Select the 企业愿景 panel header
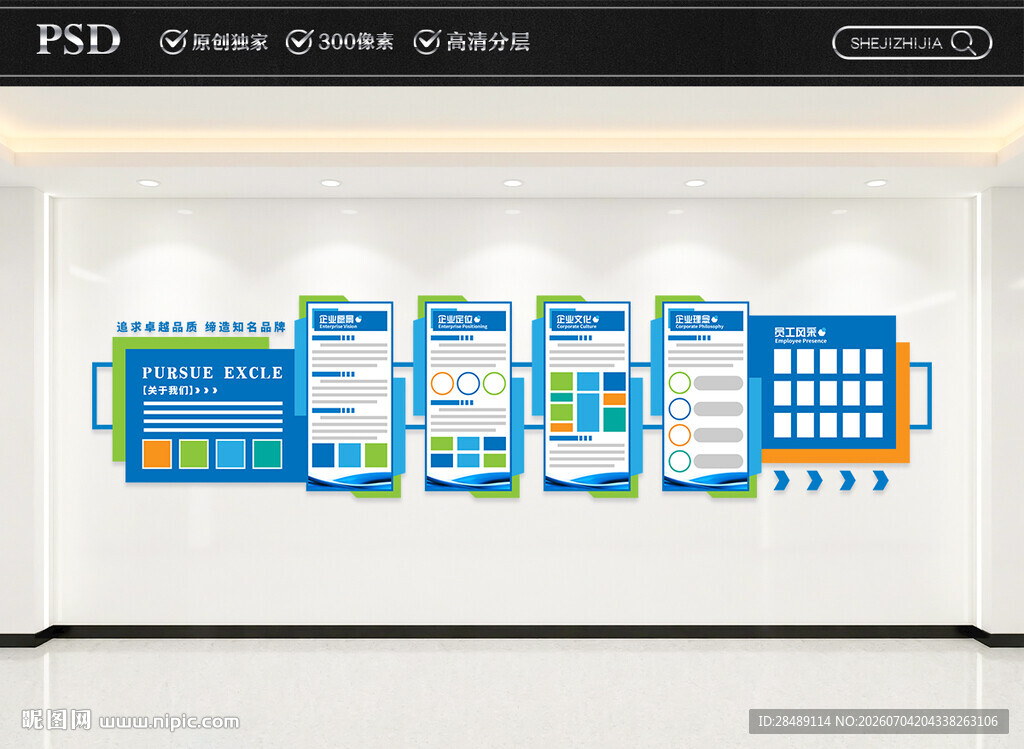Screen dimensions: 1024x749 [x=350, y=321]
